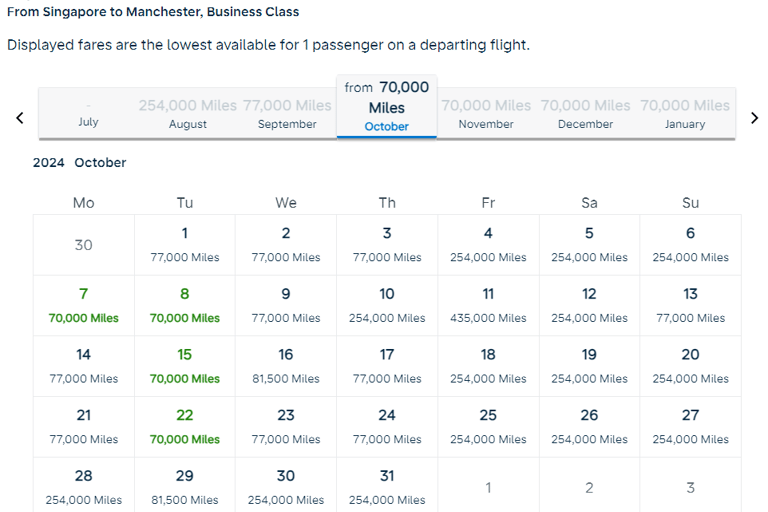Choose October 22 lowest fare
The height and width of the screenshot is (512, 768).
point(185,427)
